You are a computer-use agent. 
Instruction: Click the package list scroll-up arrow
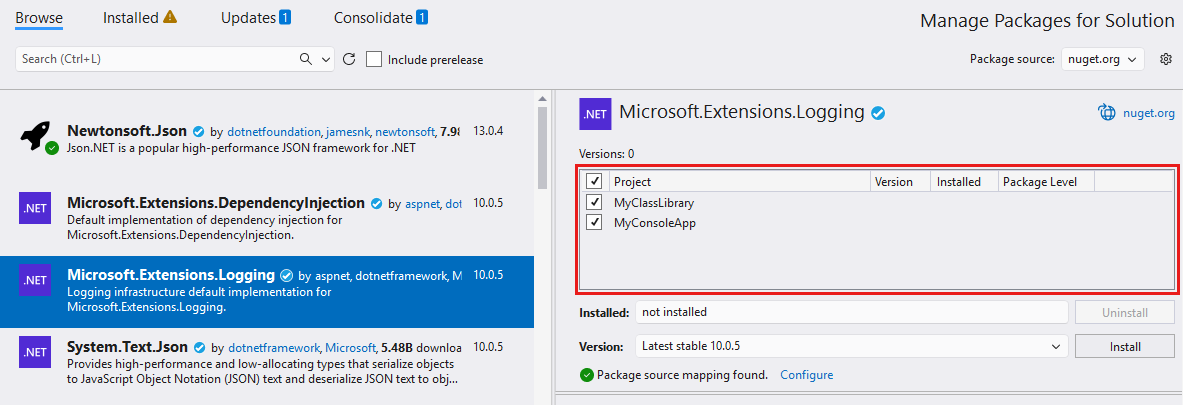click(542, 98)
